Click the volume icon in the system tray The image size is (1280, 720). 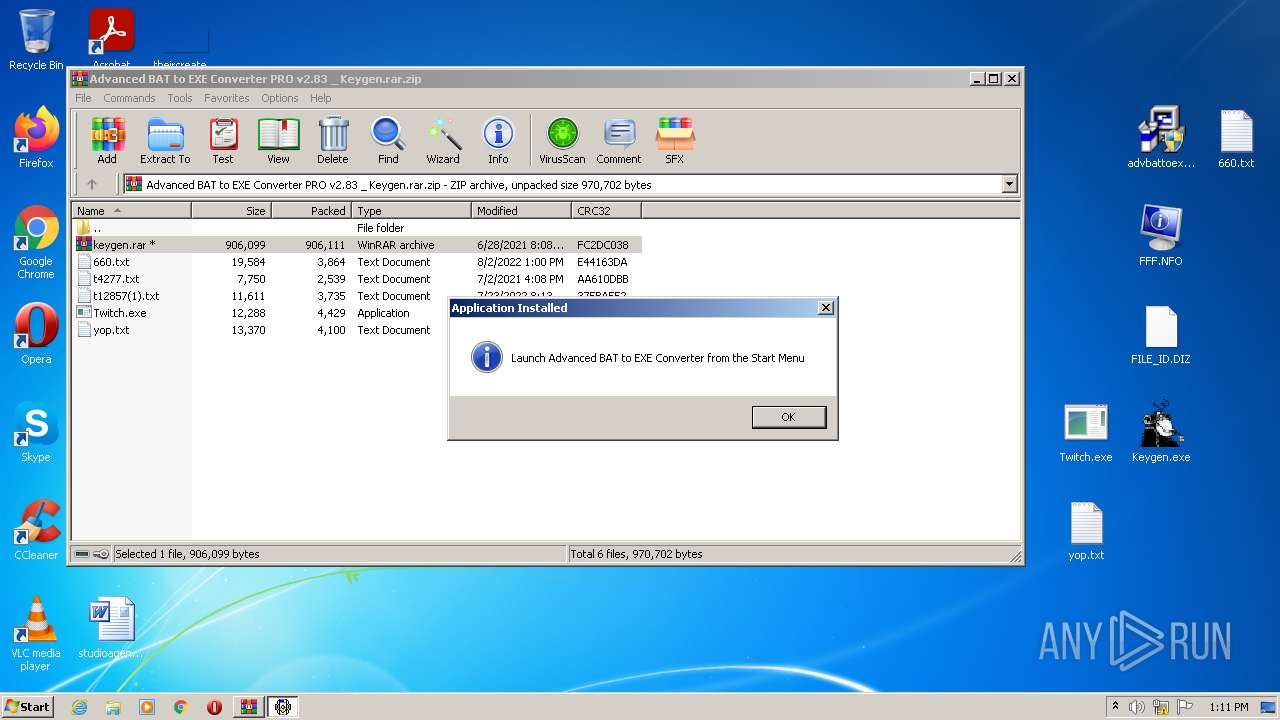[1137, 707]
